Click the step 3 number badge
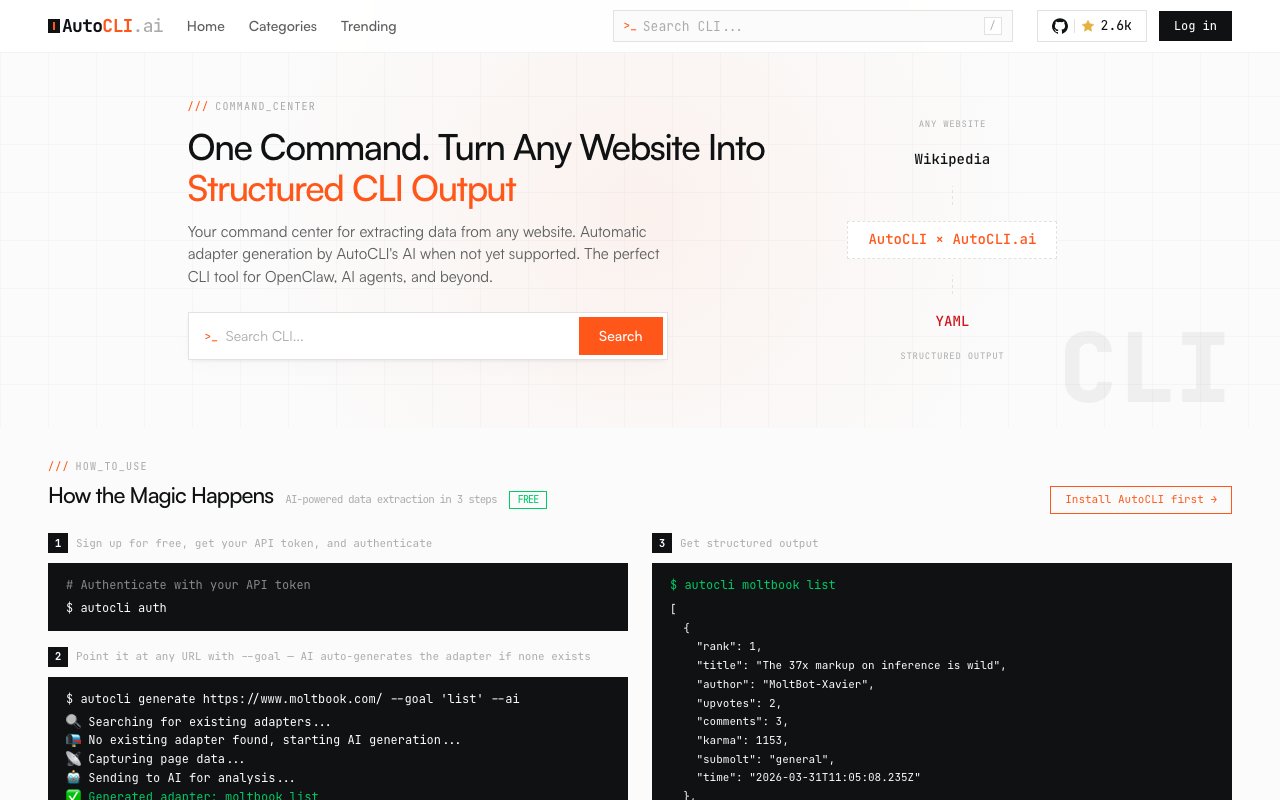The height and width of the screenshot is (800, 1280). [661, 543]
